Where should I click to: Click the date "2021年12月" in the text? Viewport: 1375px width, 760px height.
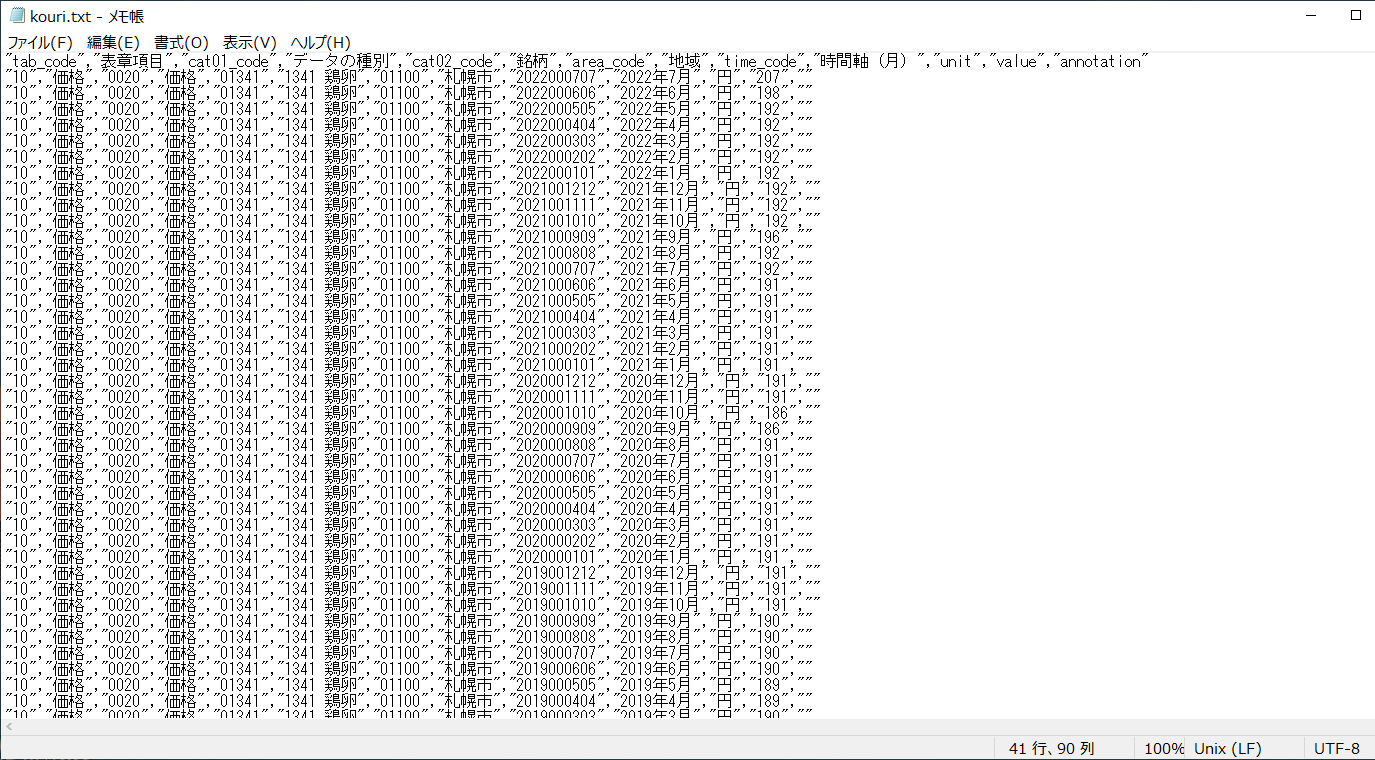pyautogui.click(x=659, y=190)
